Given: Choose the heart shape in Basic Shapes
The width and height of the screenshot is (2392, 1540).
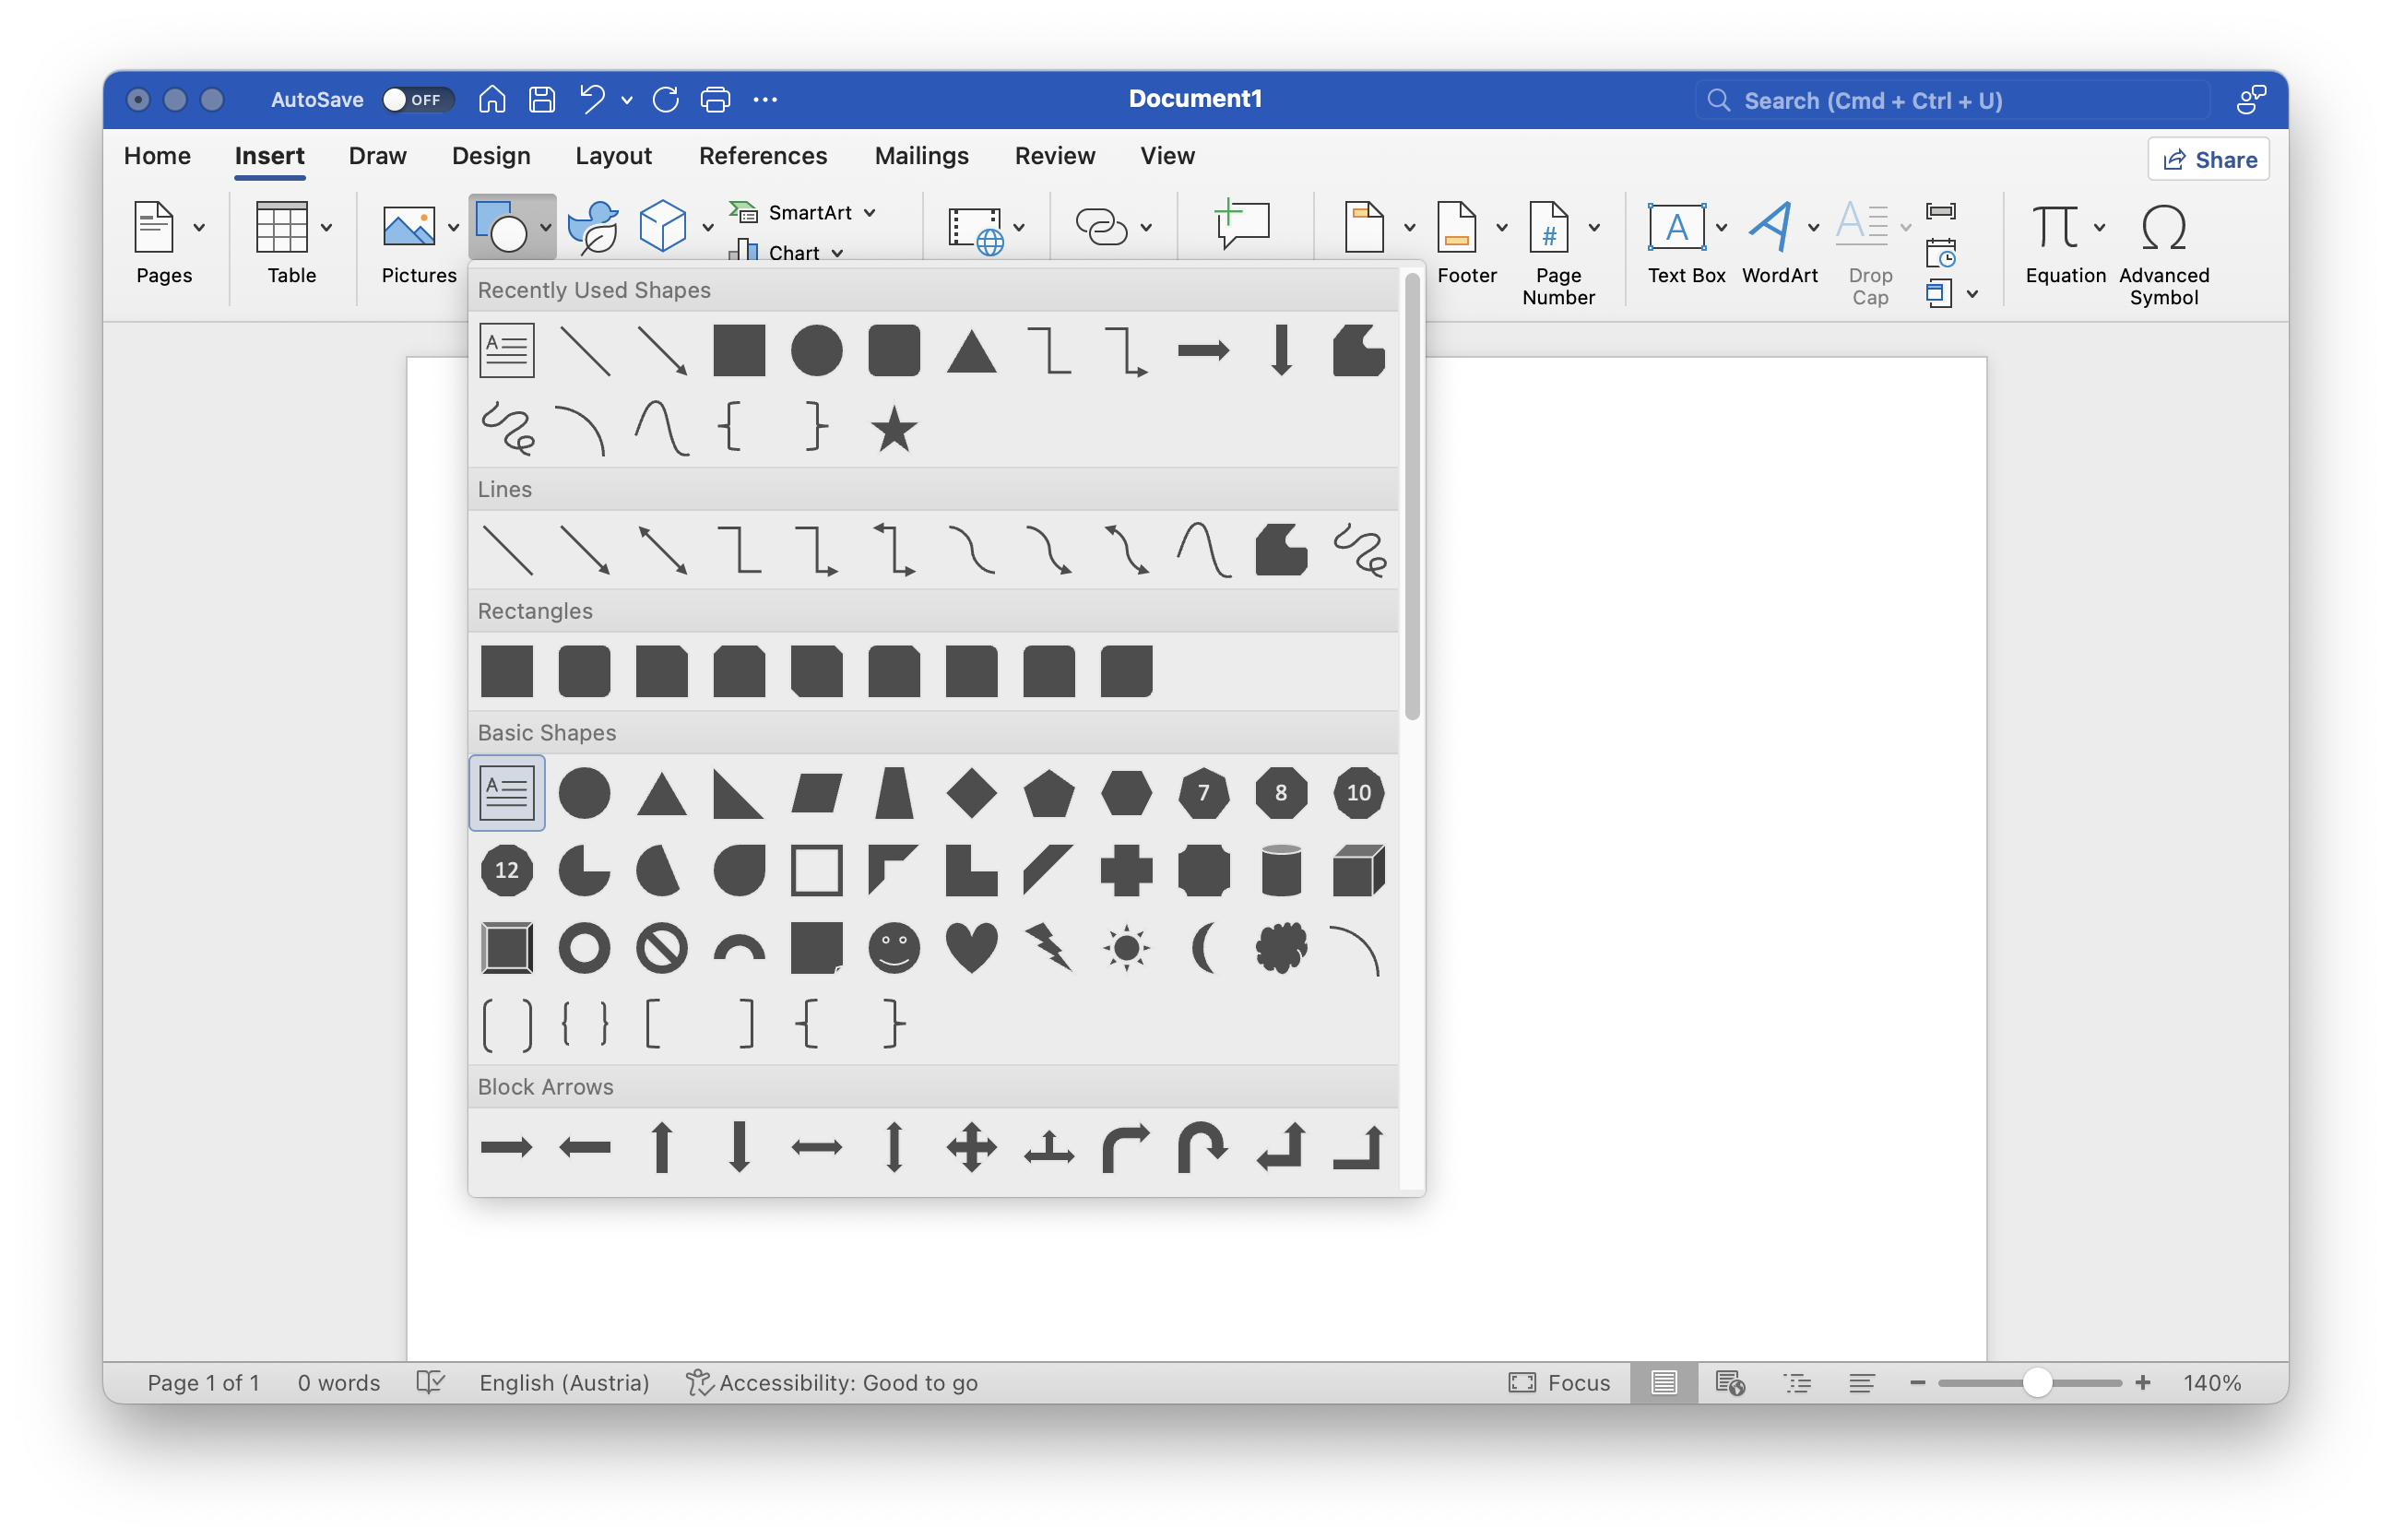Looking at the screenshot, I should 971,947.
